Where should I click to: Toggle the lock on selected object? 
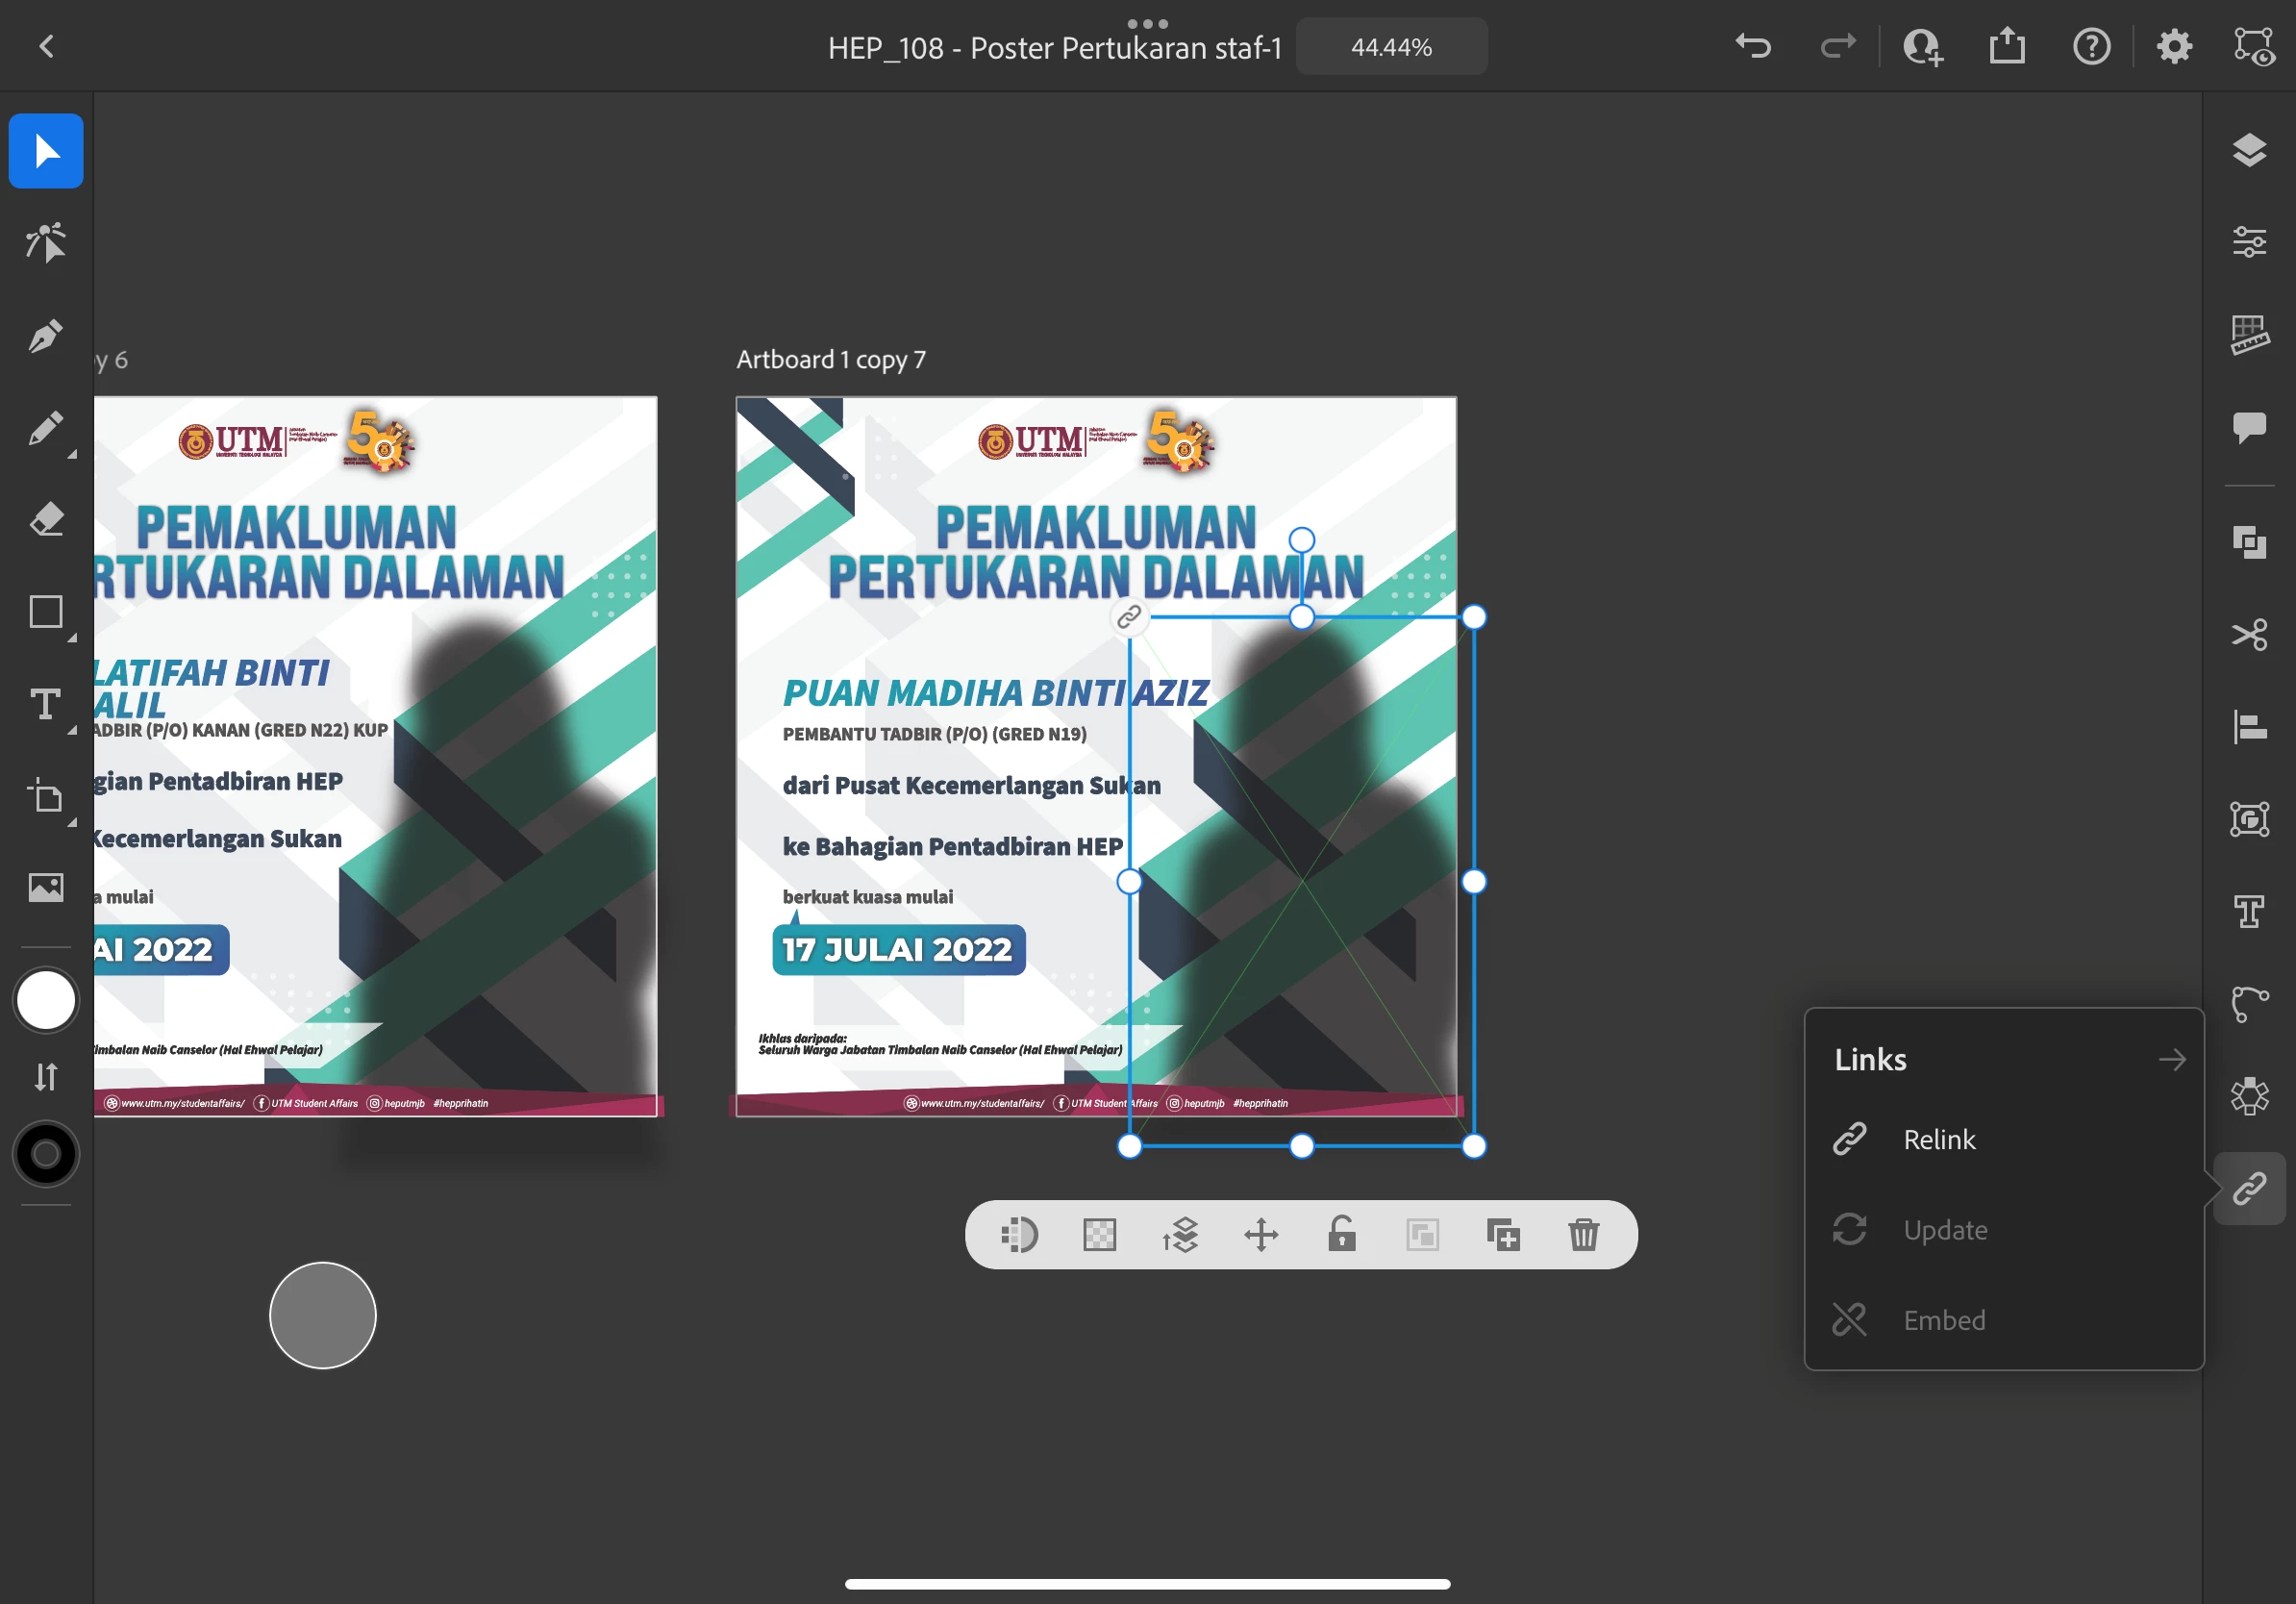1341,1234
